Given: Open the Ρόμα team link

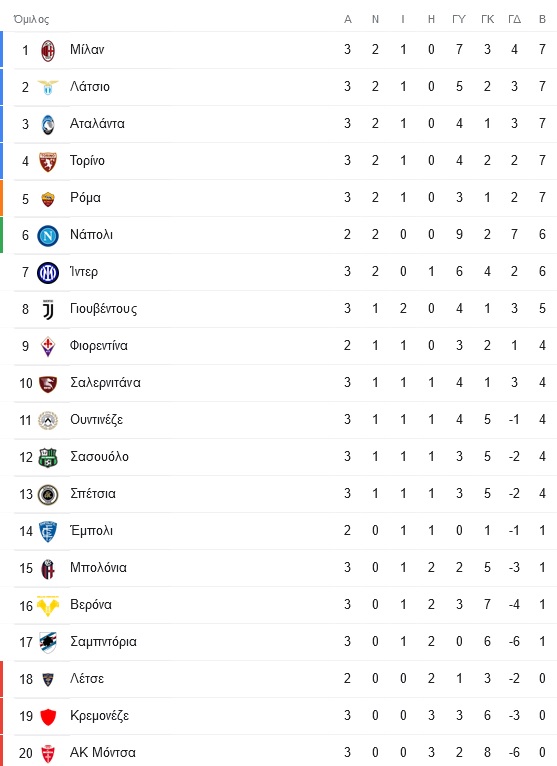Looking at the screenshot, I should click(85, 198).
